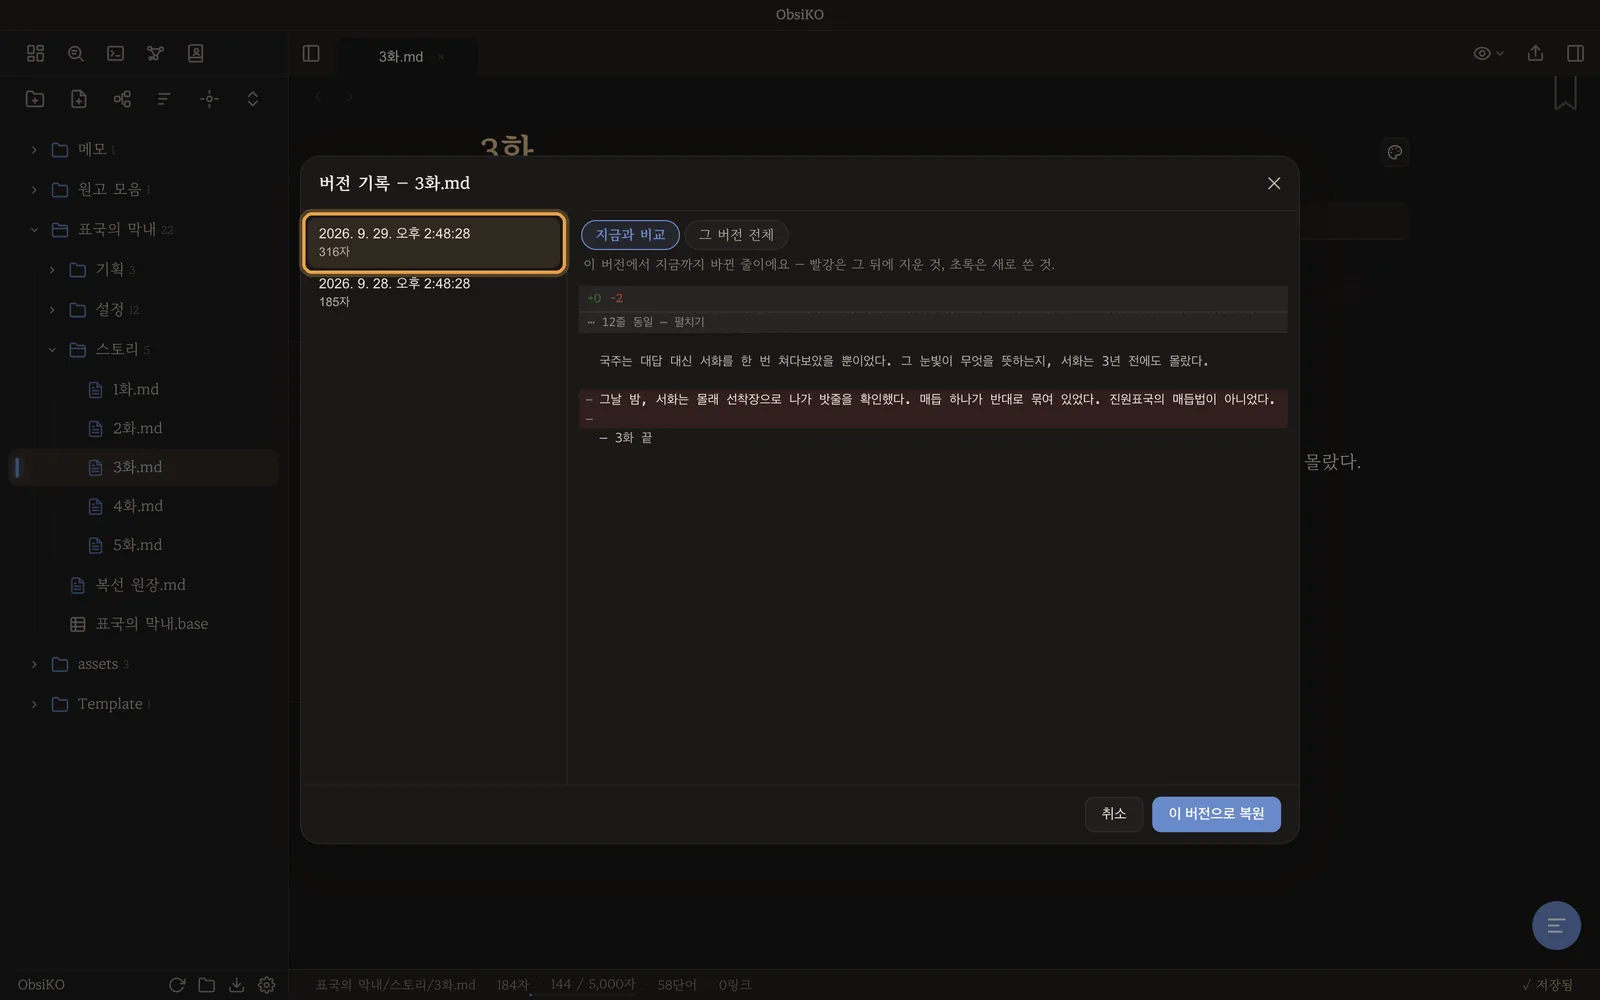Create a new folder with folder-plus icon
Screen dimensions: 1600x1000
pyautogui.click(x=35, y=98)
